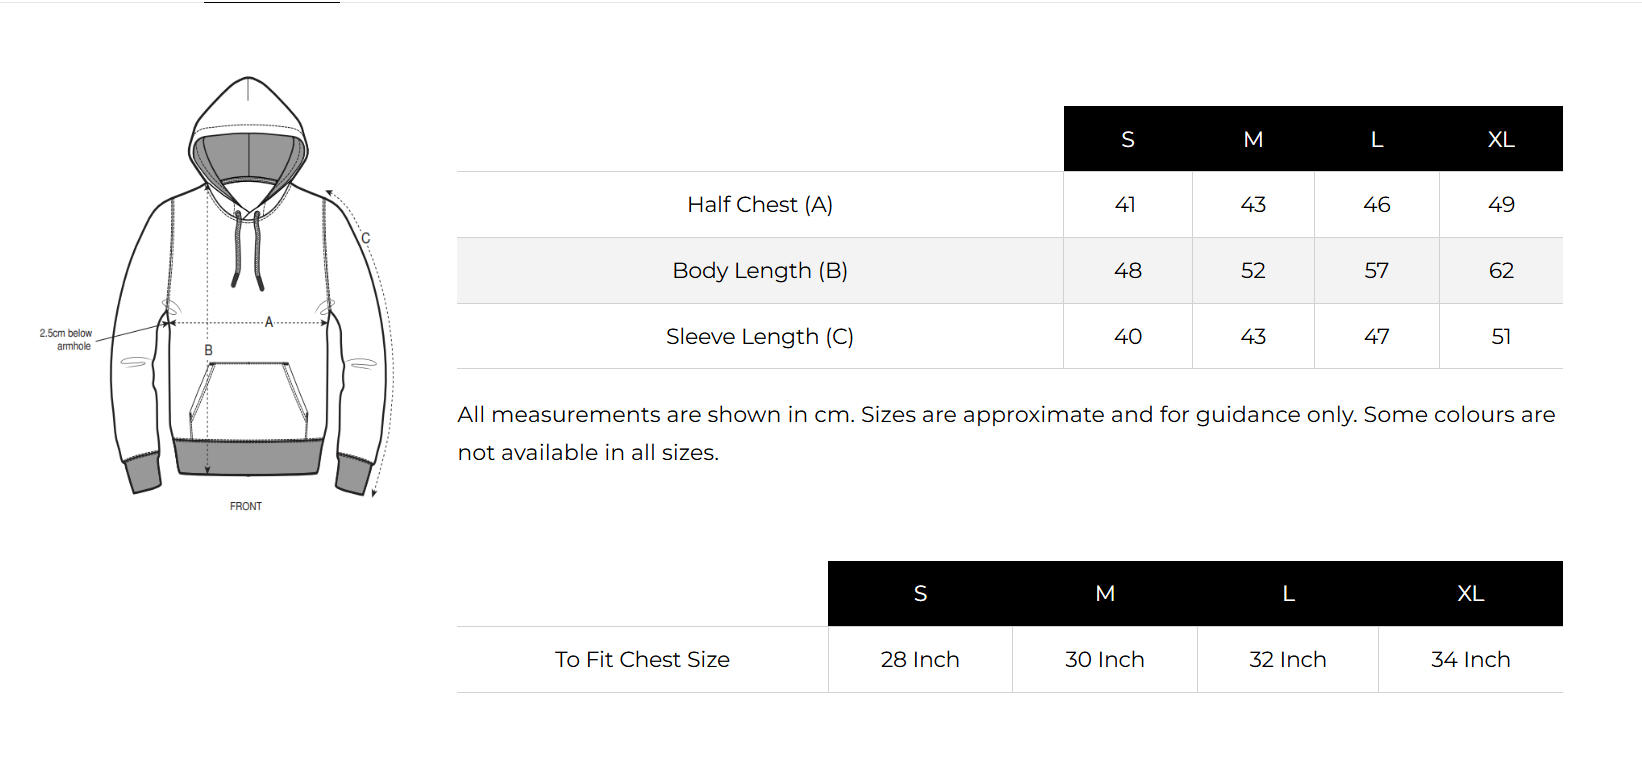The height and width of the screenshot is (768, 1642).
Task: Select the "Body Length (B)" row label
Action: (760, 271)
